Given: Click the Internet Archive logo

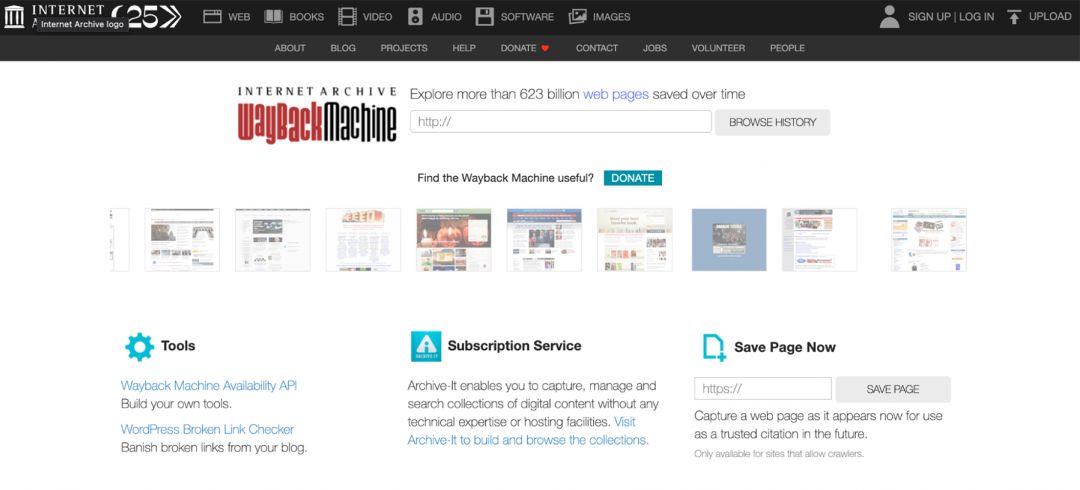Looking at the screenshot, I should 15,16.
